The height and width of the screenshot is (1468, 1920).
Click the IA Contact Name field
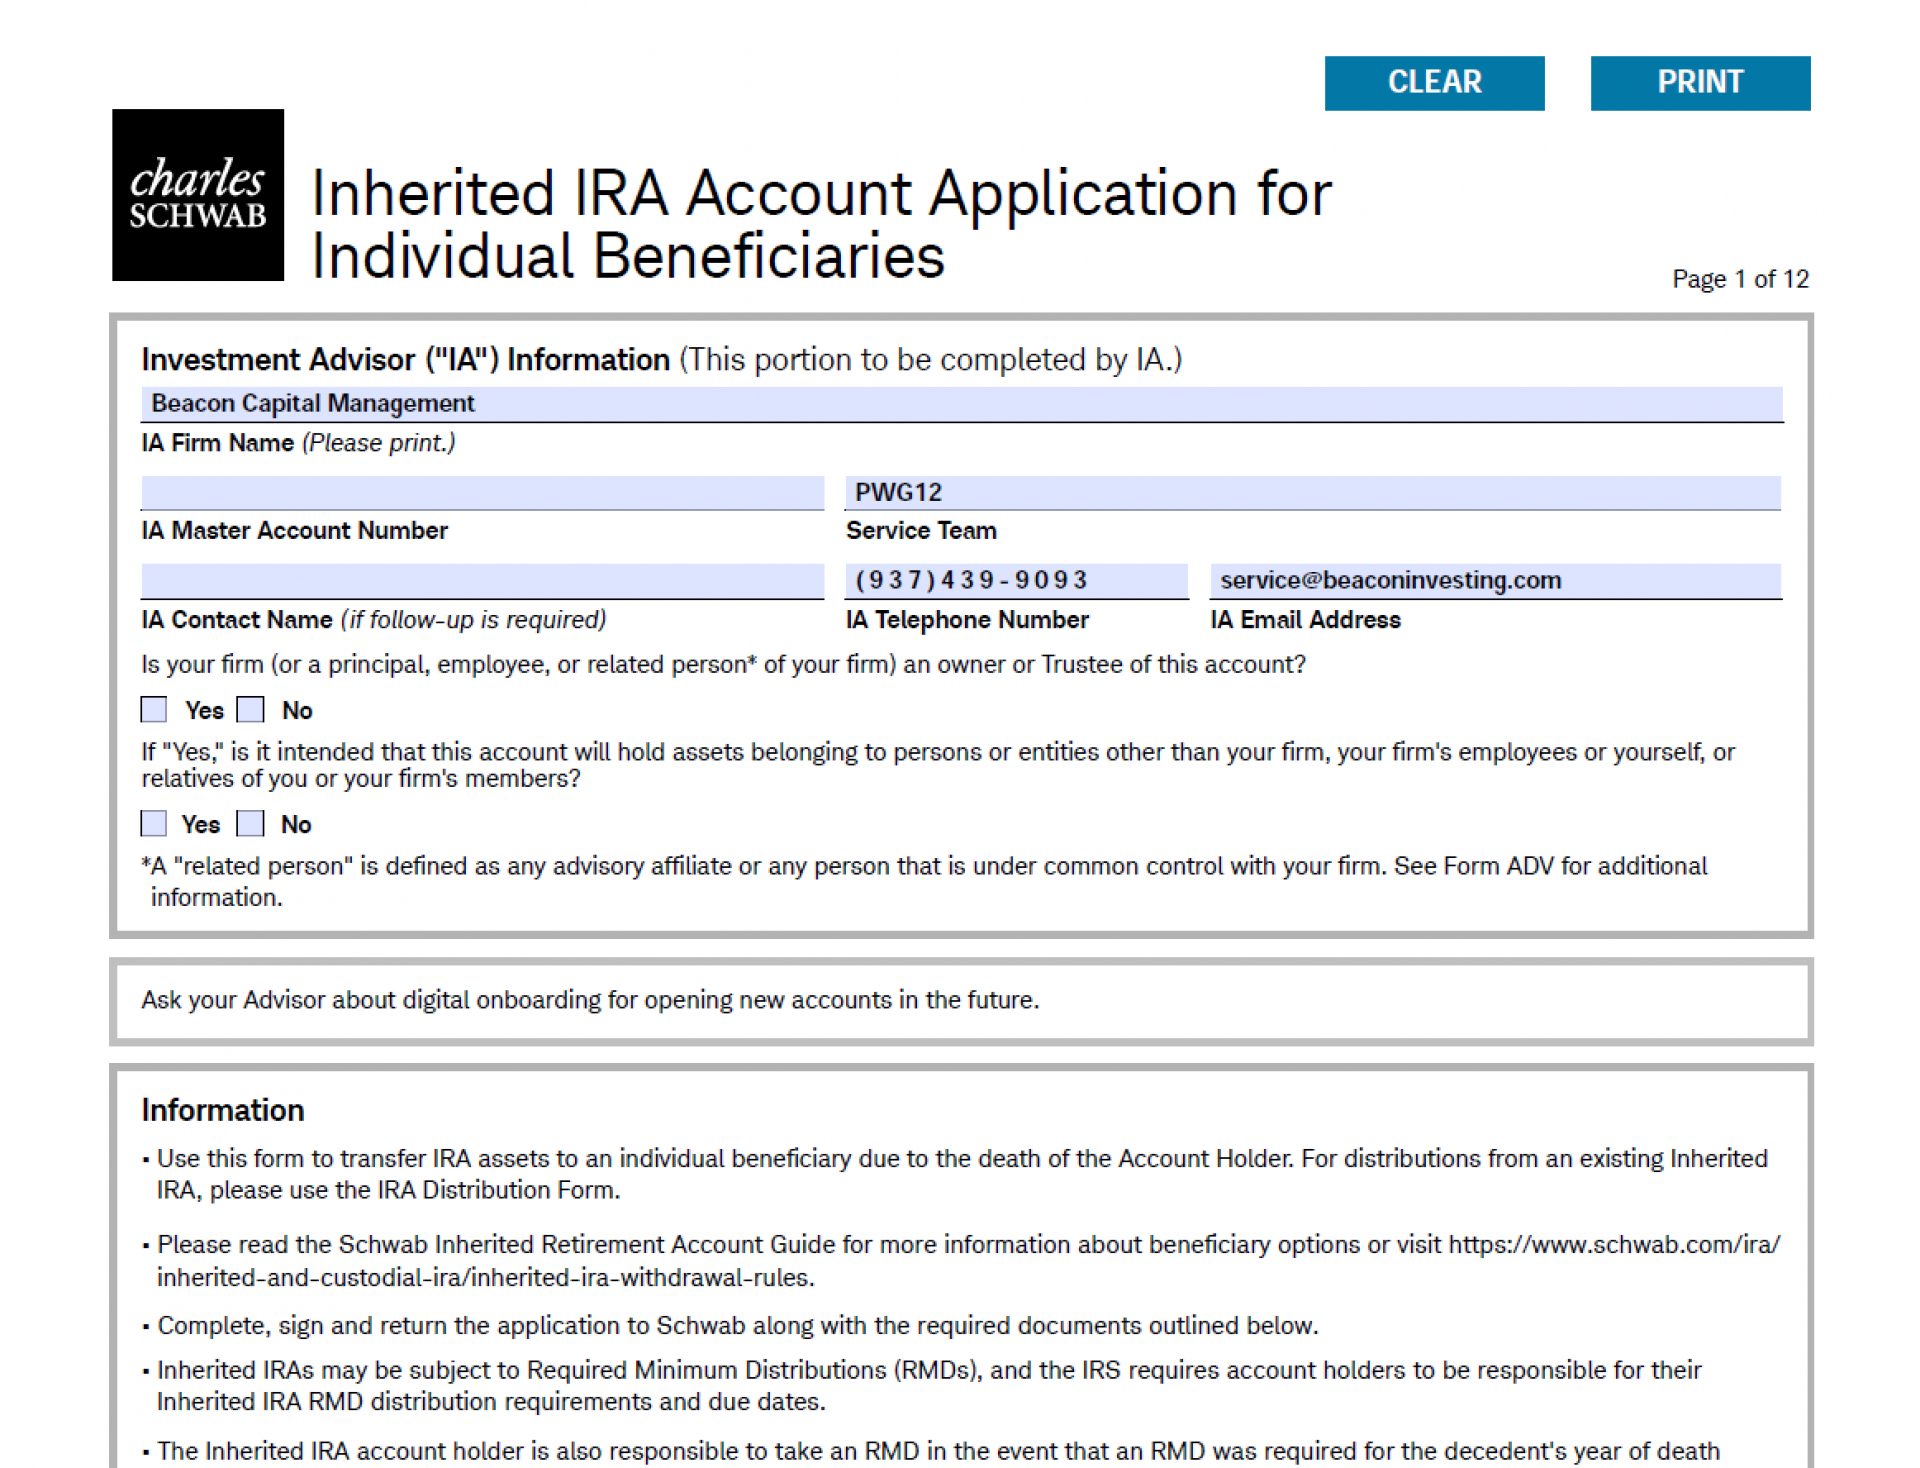coord(483,581)
